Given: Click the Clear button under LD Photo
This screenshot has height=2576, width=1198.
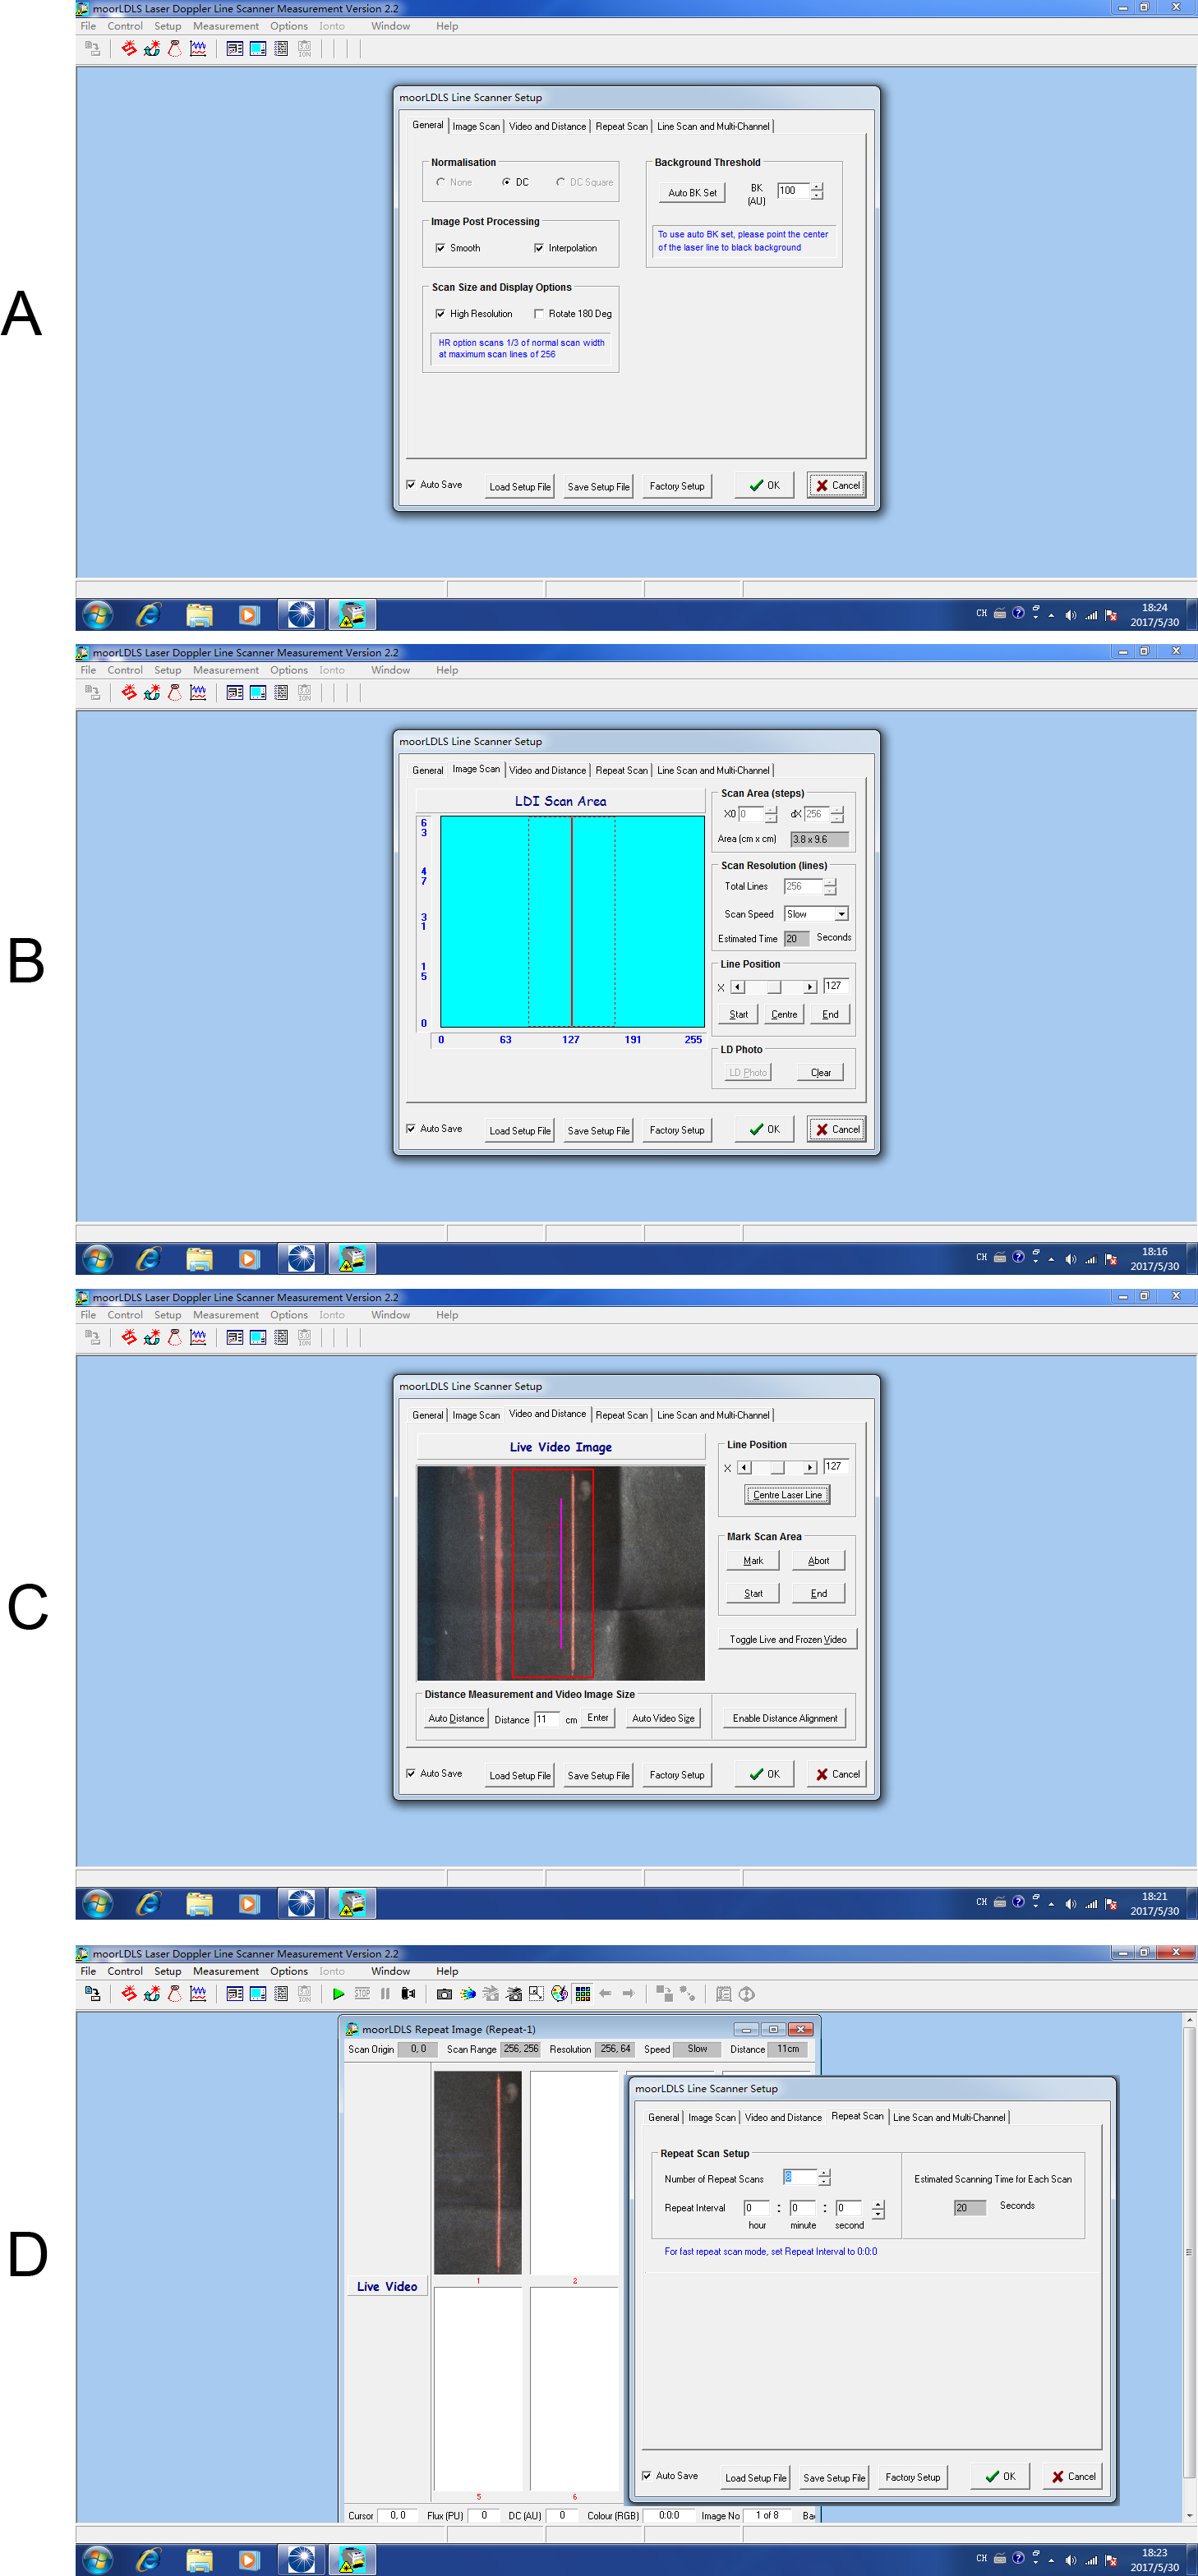Looking at the screenshot, I should pos(821,1072).
